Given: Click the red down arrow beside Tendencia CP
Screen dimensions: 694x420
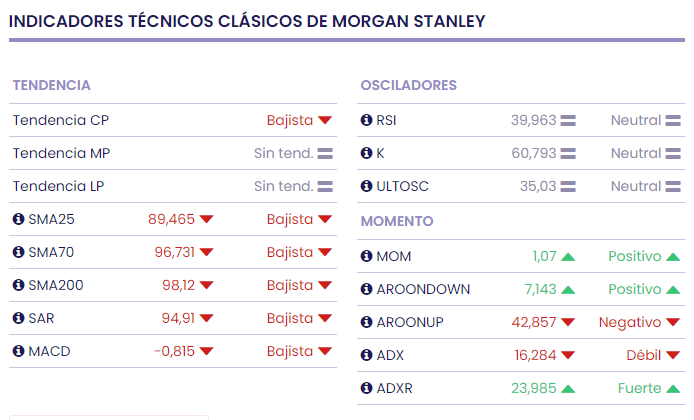Looking at the screenshot, I should click(325, 121).
